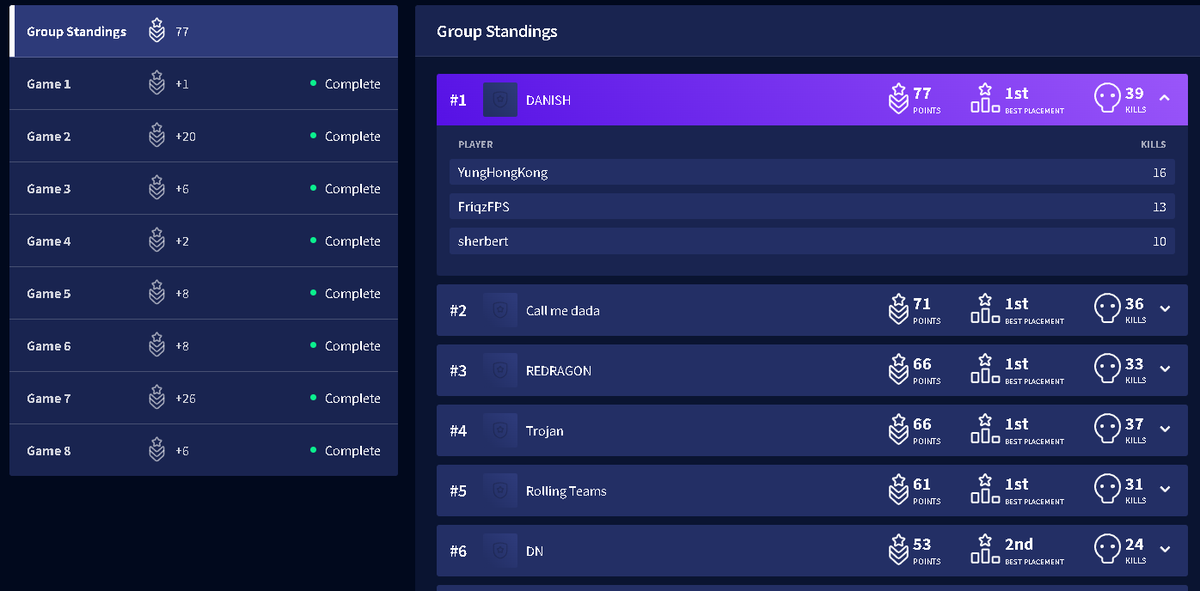Click the kills skull icon for DANISH
Image resolution: width=1200 pixels, height=591 pixels.
coord(1106,99)
